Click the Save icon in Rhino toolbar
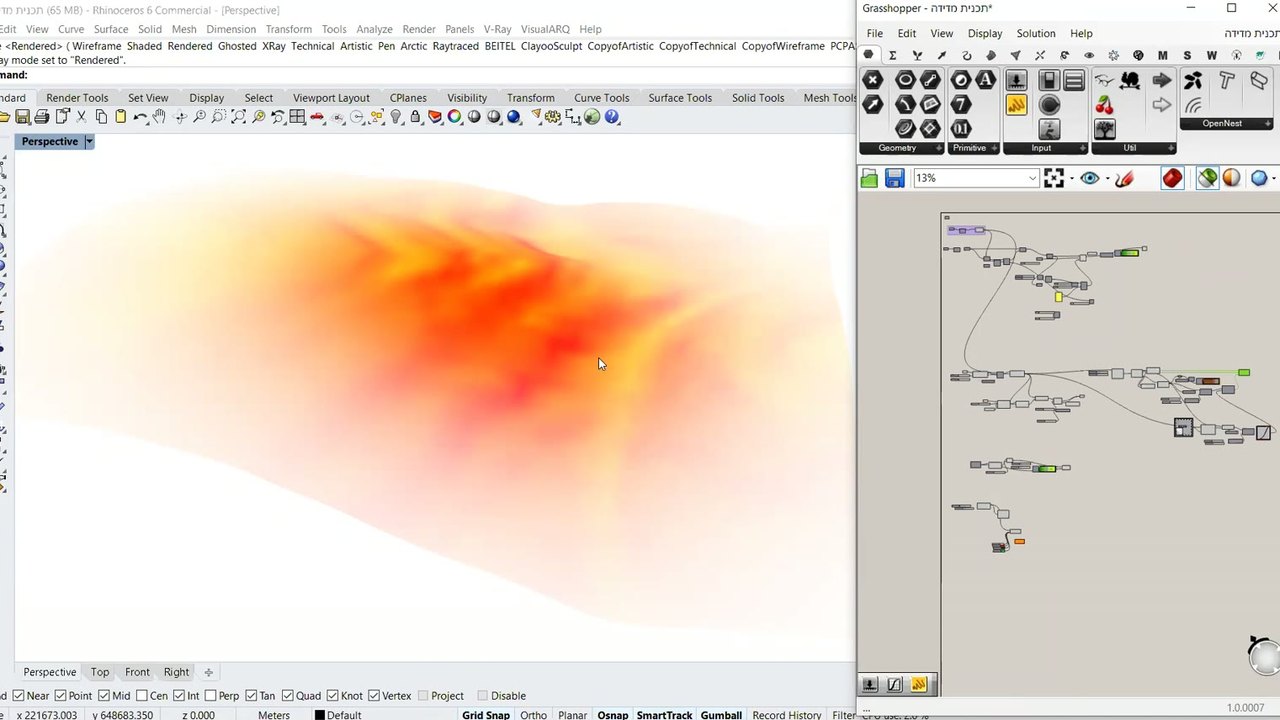Viewport: 1280px width, 720px height. (23, 117)
